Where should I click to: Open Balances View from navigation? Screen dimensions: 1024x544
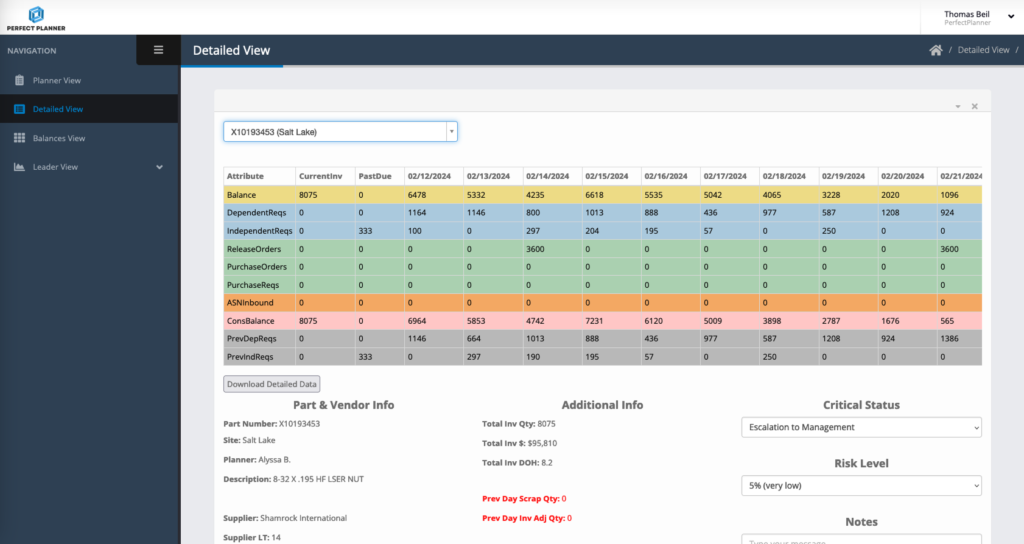[x=58, y=138]
